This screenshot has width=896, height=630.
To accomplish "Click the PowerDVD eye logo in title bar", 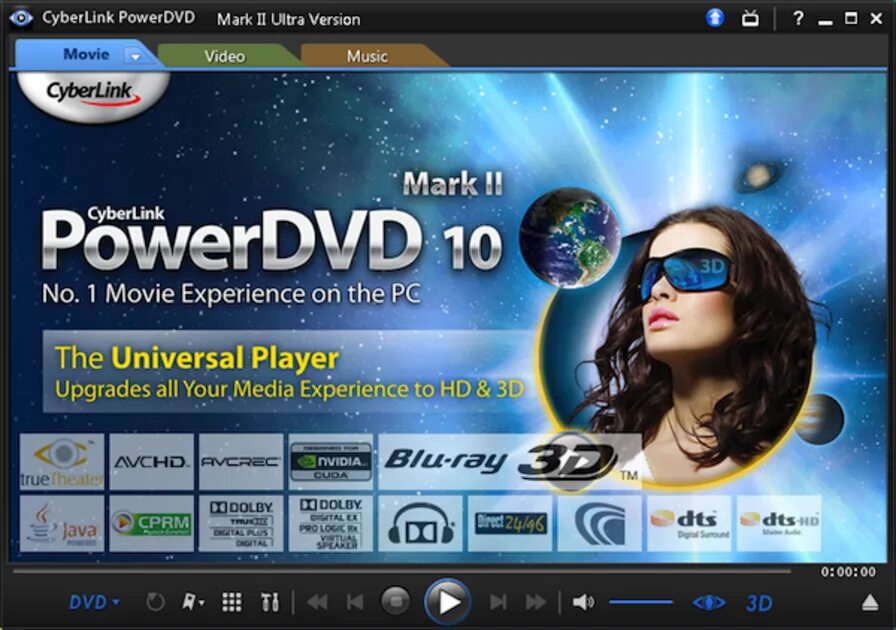I will click(21, 18).
